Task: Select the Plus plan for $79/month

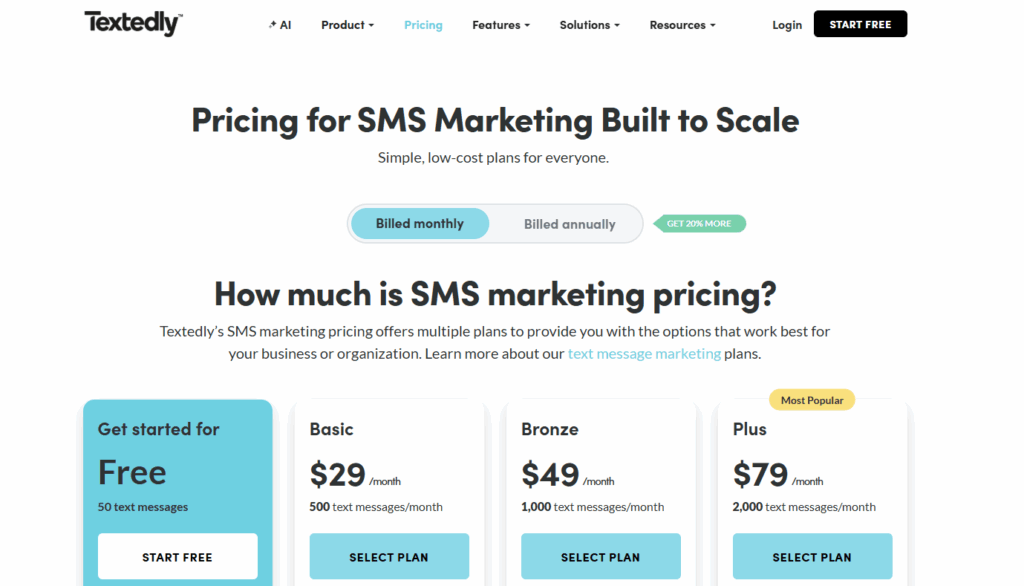Action: 812,556
